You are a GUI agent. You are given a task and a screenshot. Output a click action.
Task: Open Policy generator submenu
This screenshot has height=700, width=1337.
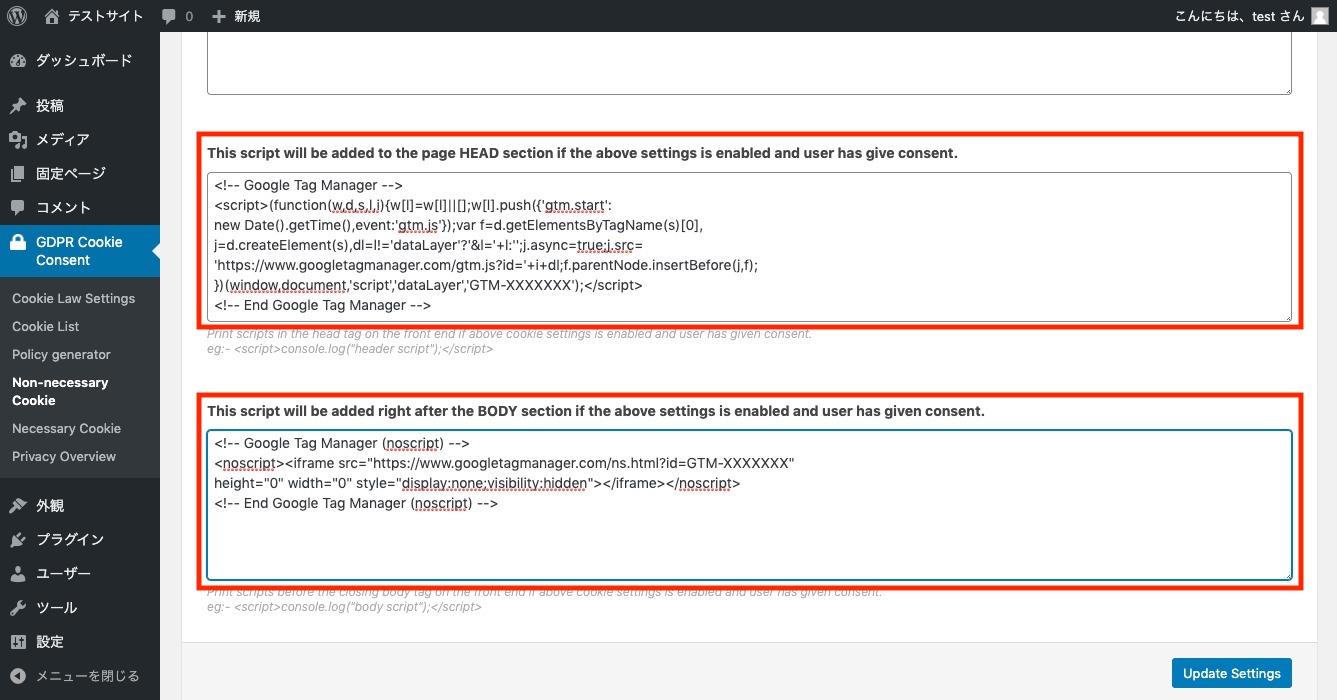pyautogui.click(x=61, y=354)
